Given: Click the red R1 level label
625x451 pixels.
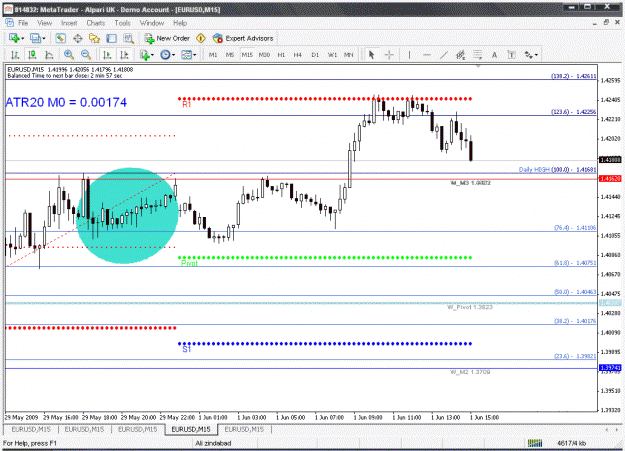Looking at the screenshot, I should click(x=187, y=104).
